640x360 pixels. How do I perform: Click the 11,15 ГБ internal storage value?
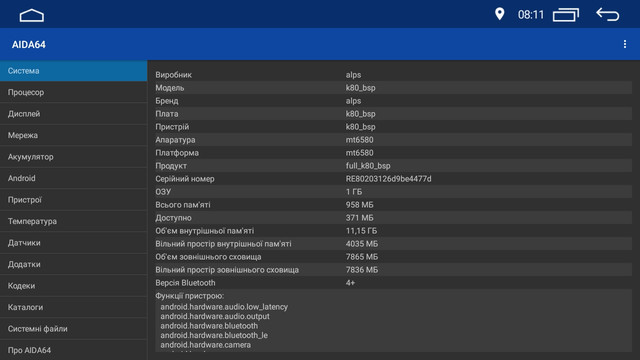[x=361, y=231]
